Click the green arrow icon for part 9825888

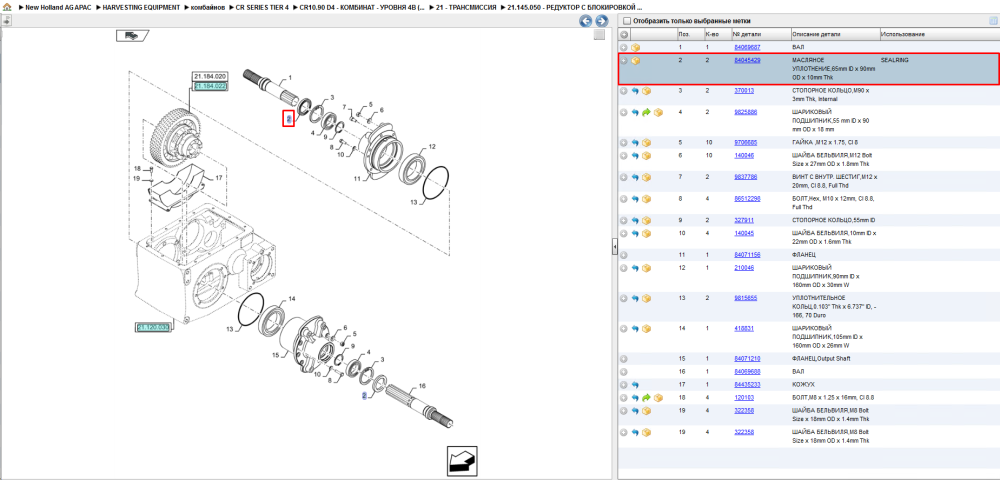point(647,112)
